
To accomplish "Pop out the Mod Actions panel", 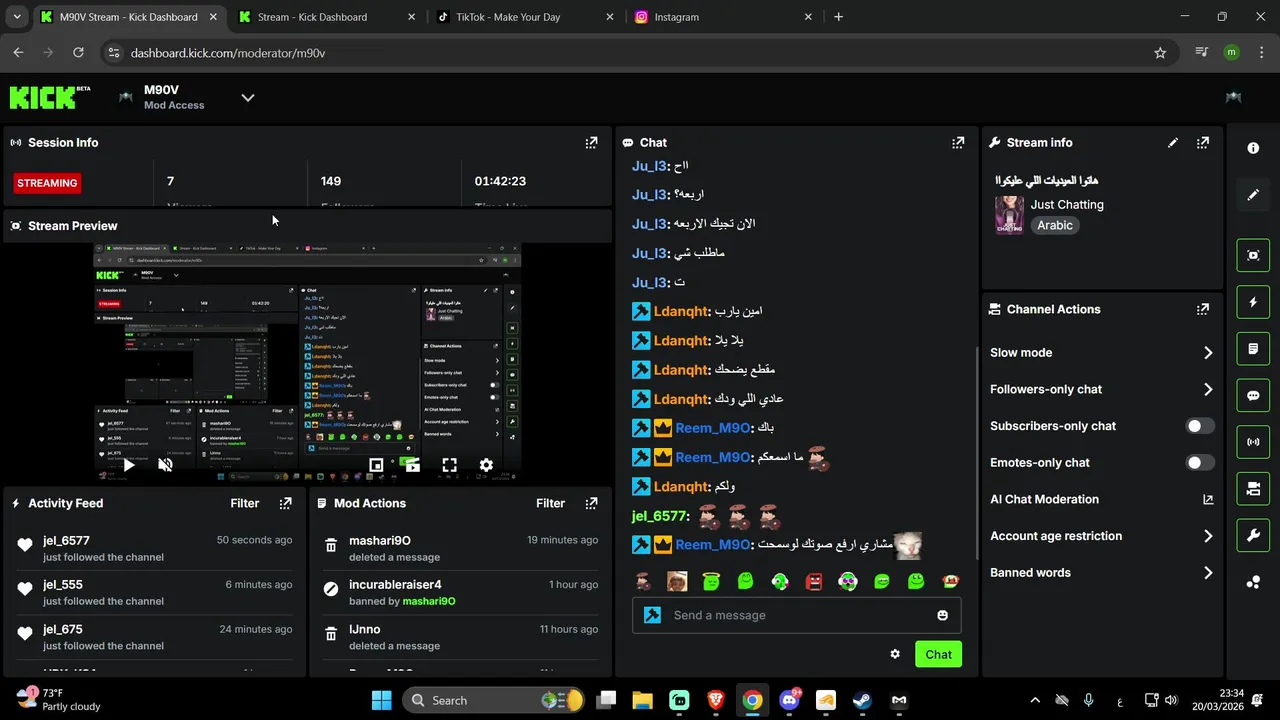I will [591, 504].
